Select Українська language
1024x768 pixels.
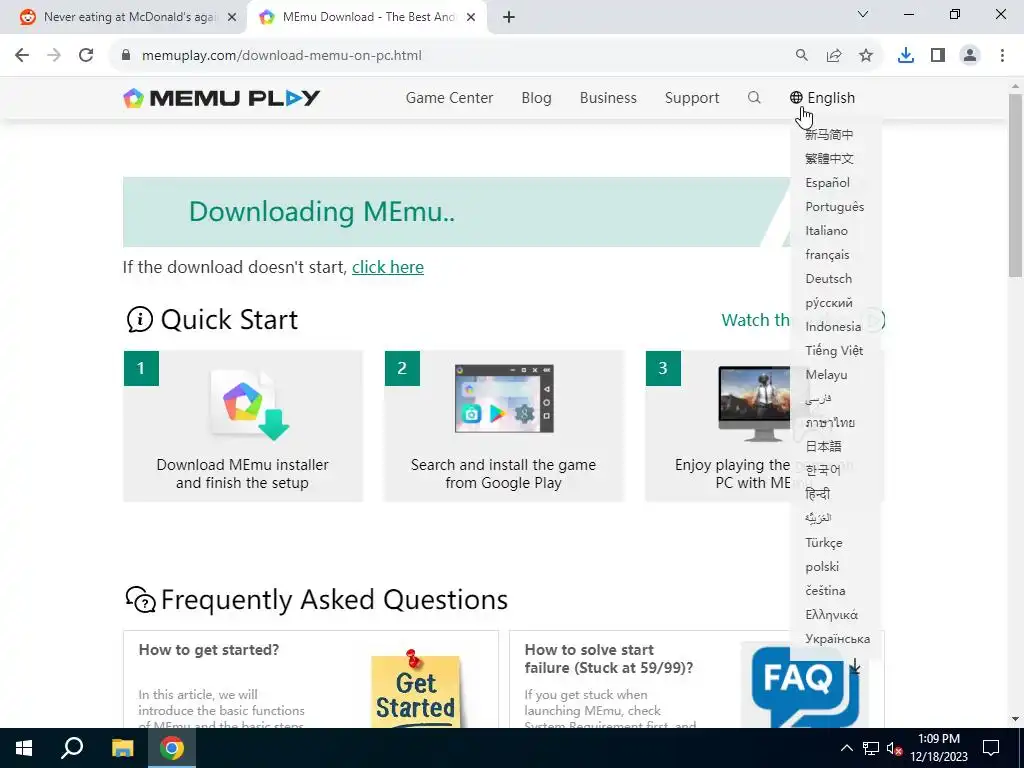tap(837, 639)
